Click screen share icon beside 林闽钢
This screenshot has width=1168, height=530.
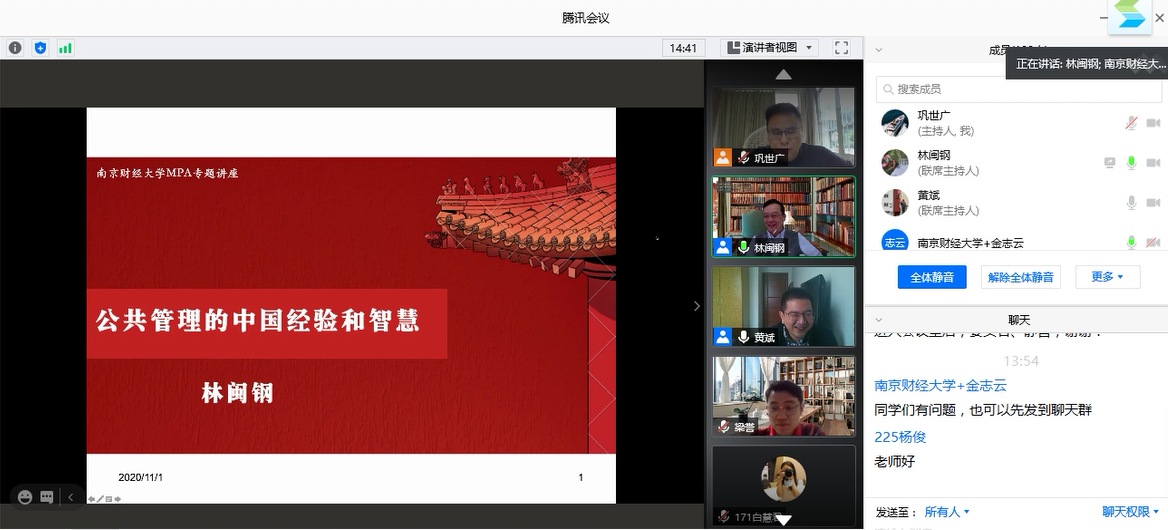tap(1109, 162)
